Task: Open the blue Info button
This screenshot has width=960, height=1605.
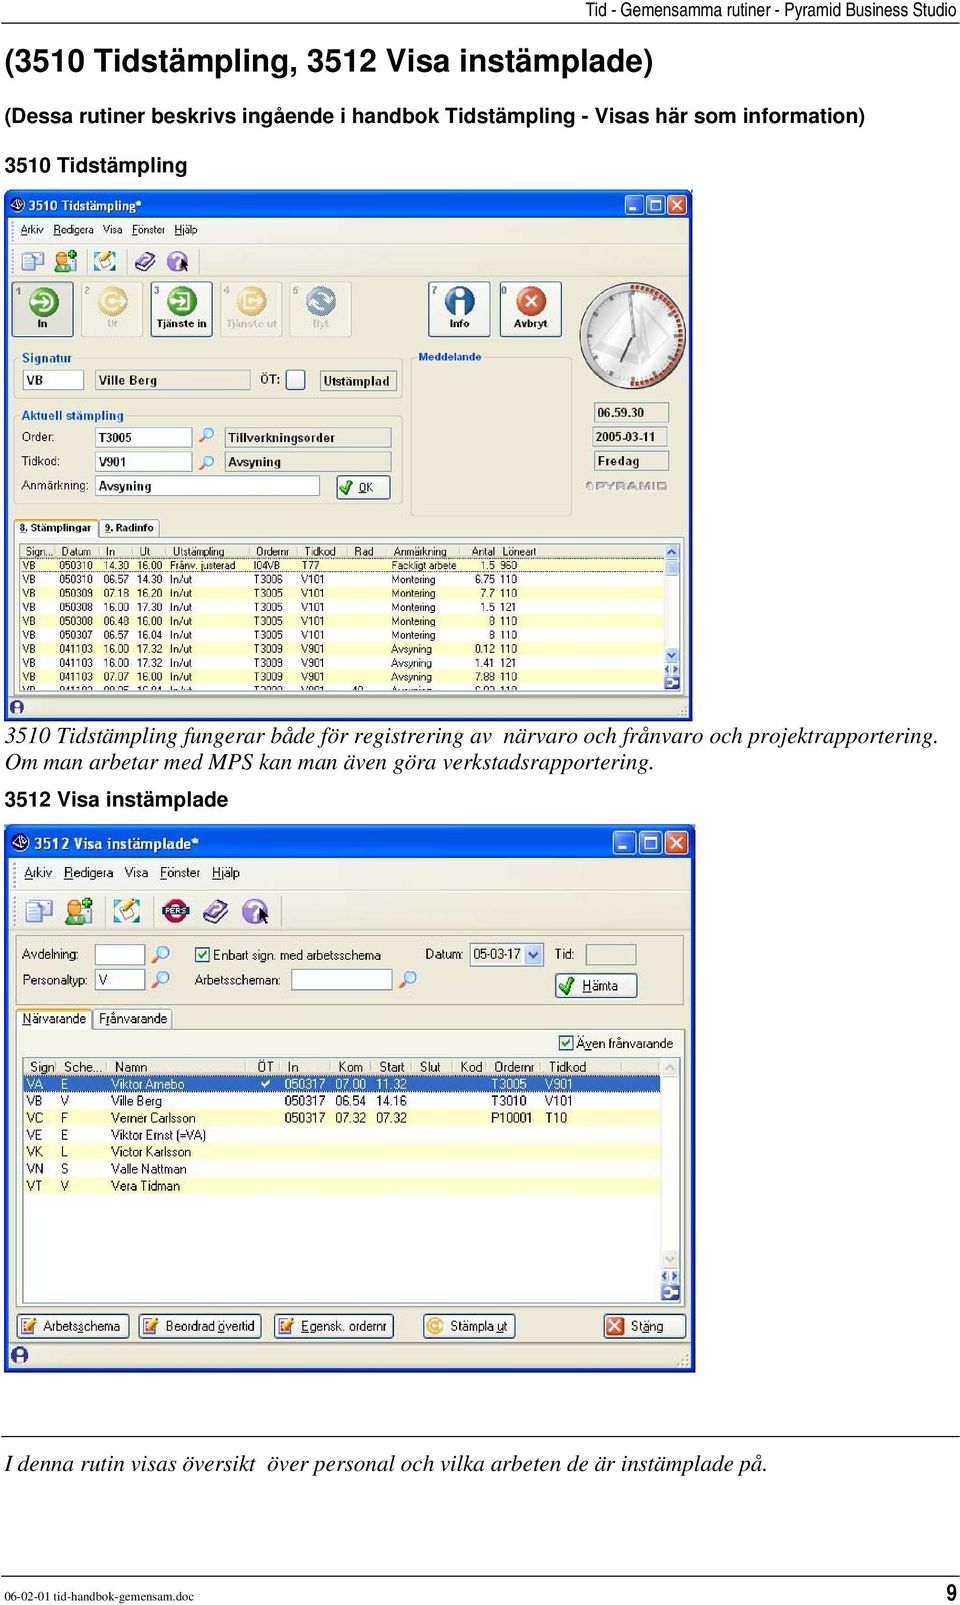Action: tap(459, 308)
